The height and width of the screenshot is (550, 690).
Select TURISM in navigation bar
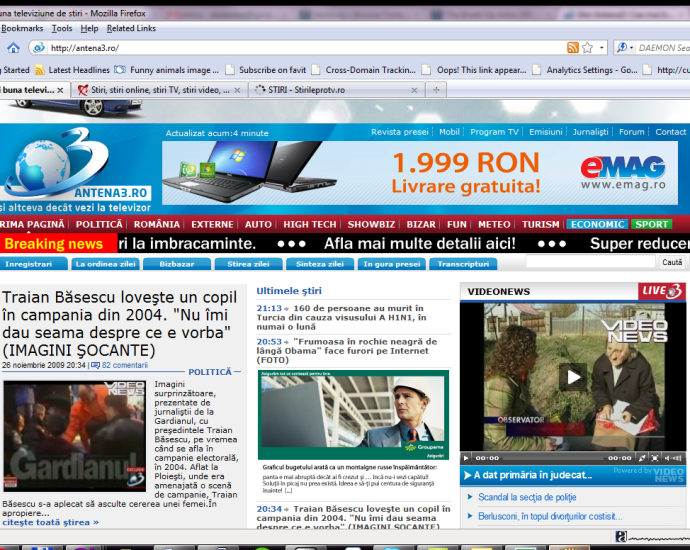click(540, 224)
